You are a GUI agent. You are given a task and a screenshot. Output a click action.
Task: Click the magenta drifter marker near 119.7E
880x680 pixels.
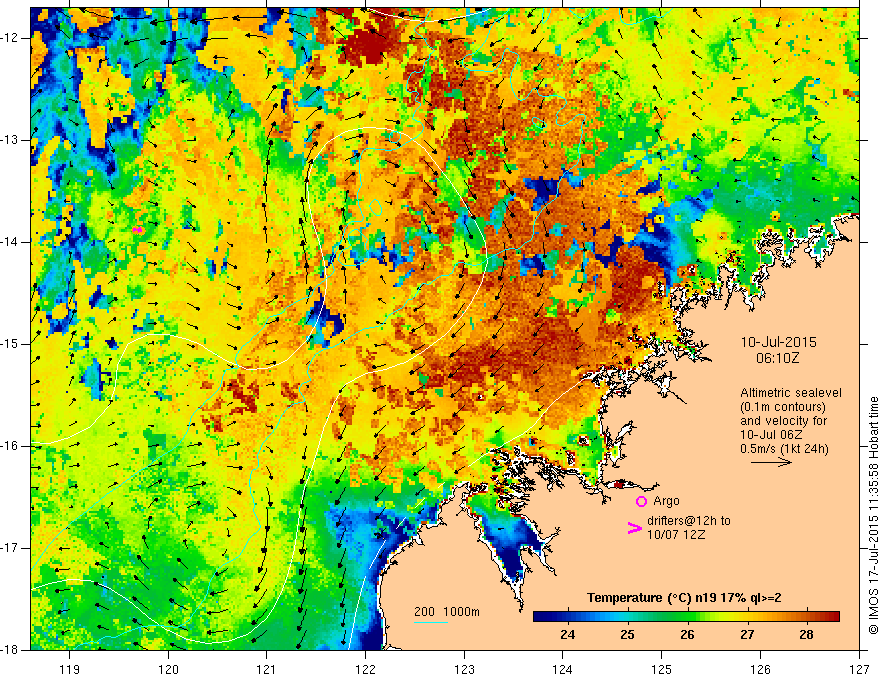point(138,230)
